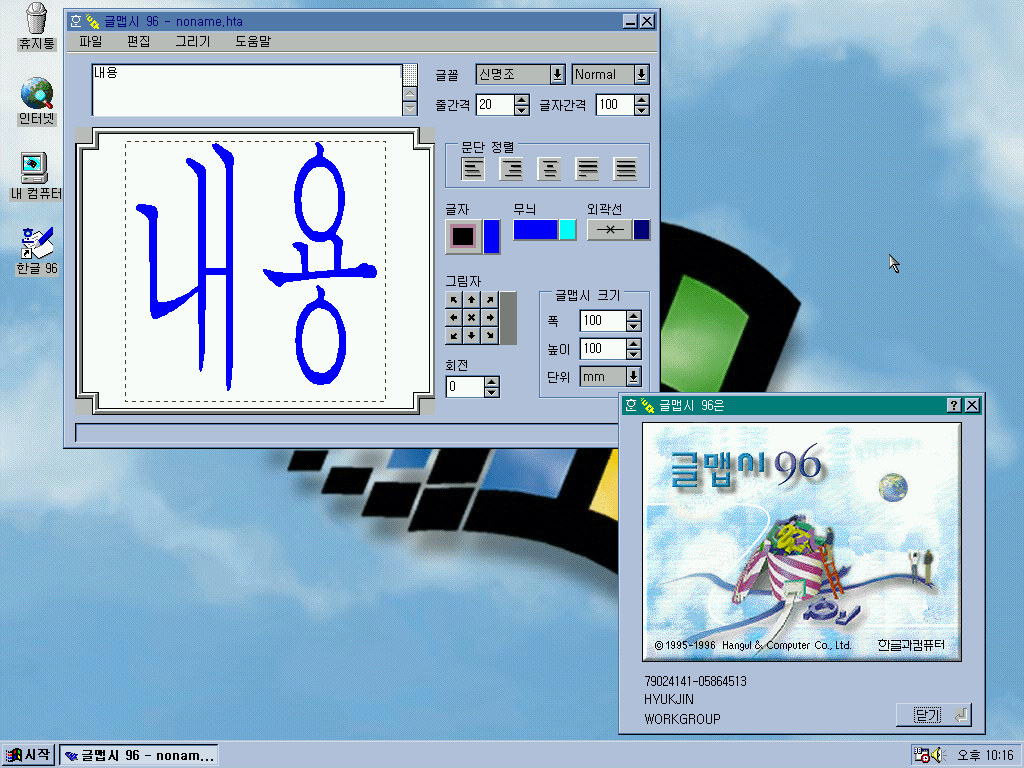Screen dimensions: 1024x768
Task: Decrease the 폭 width value
Action: pos(633,327)
